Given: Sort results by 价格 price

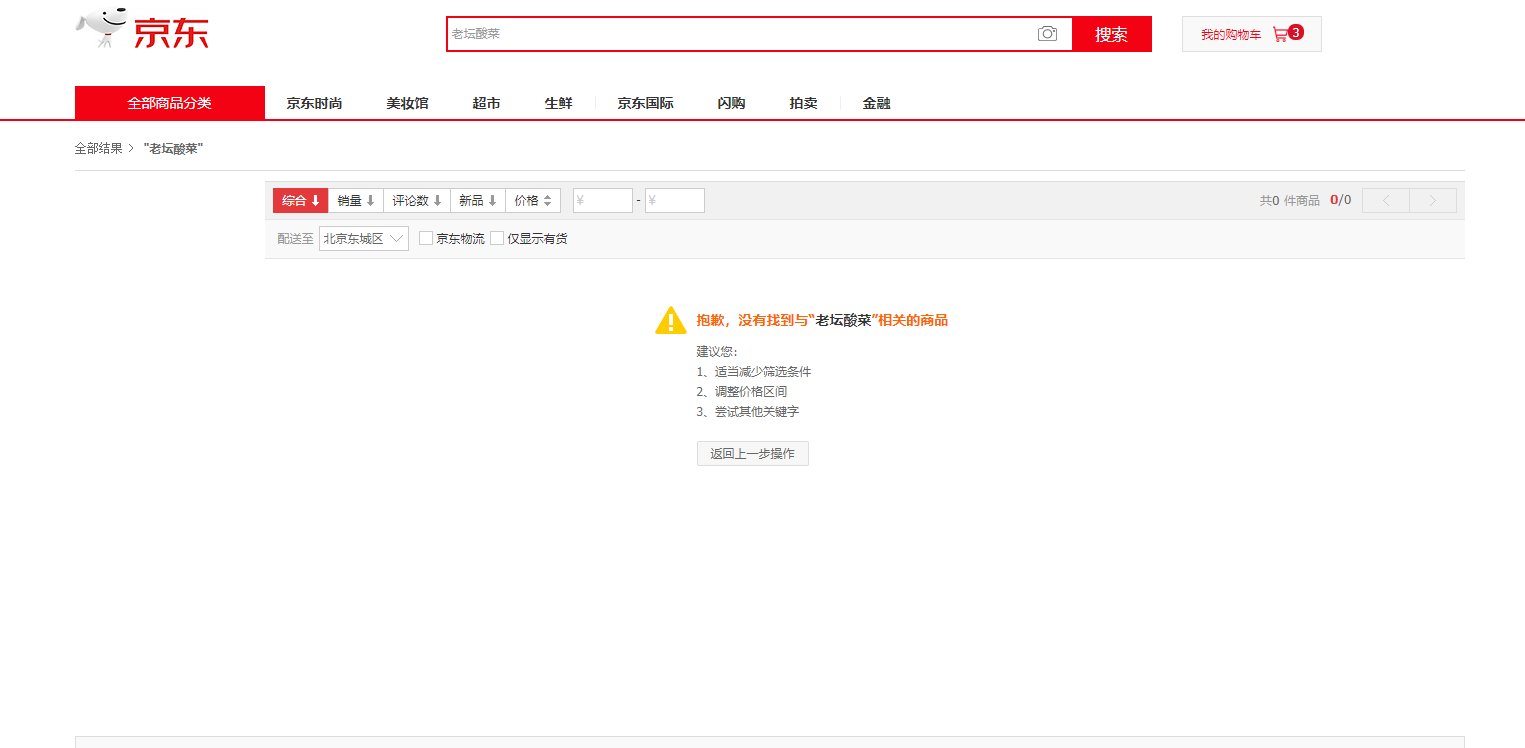Looking at the screenshot, I should tap(533, 201).
